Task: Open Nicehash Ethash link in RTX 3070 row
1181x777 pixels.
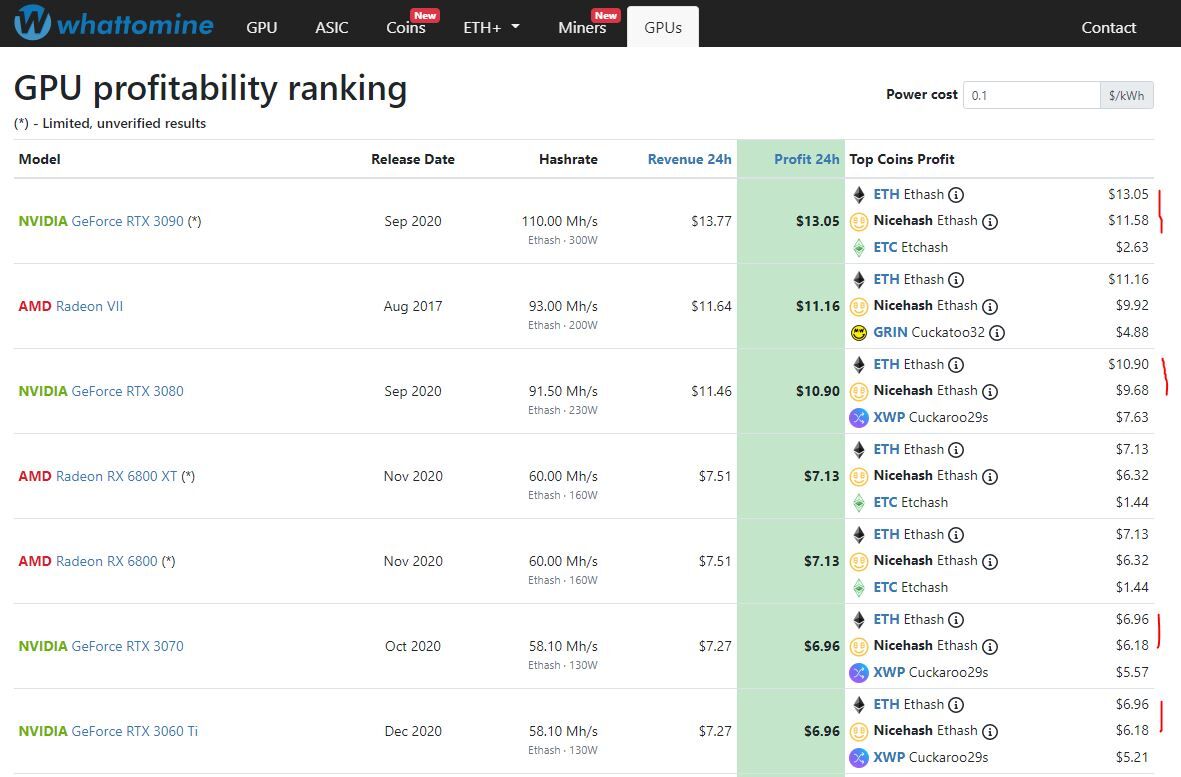Action: [925, 645]
